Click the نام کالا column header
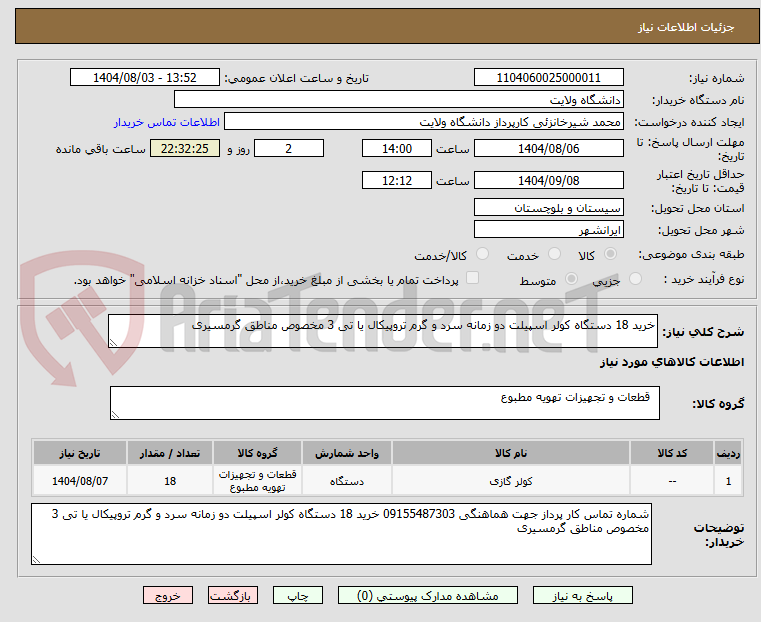Screen dimensions: 761x622 pos(511,453)
